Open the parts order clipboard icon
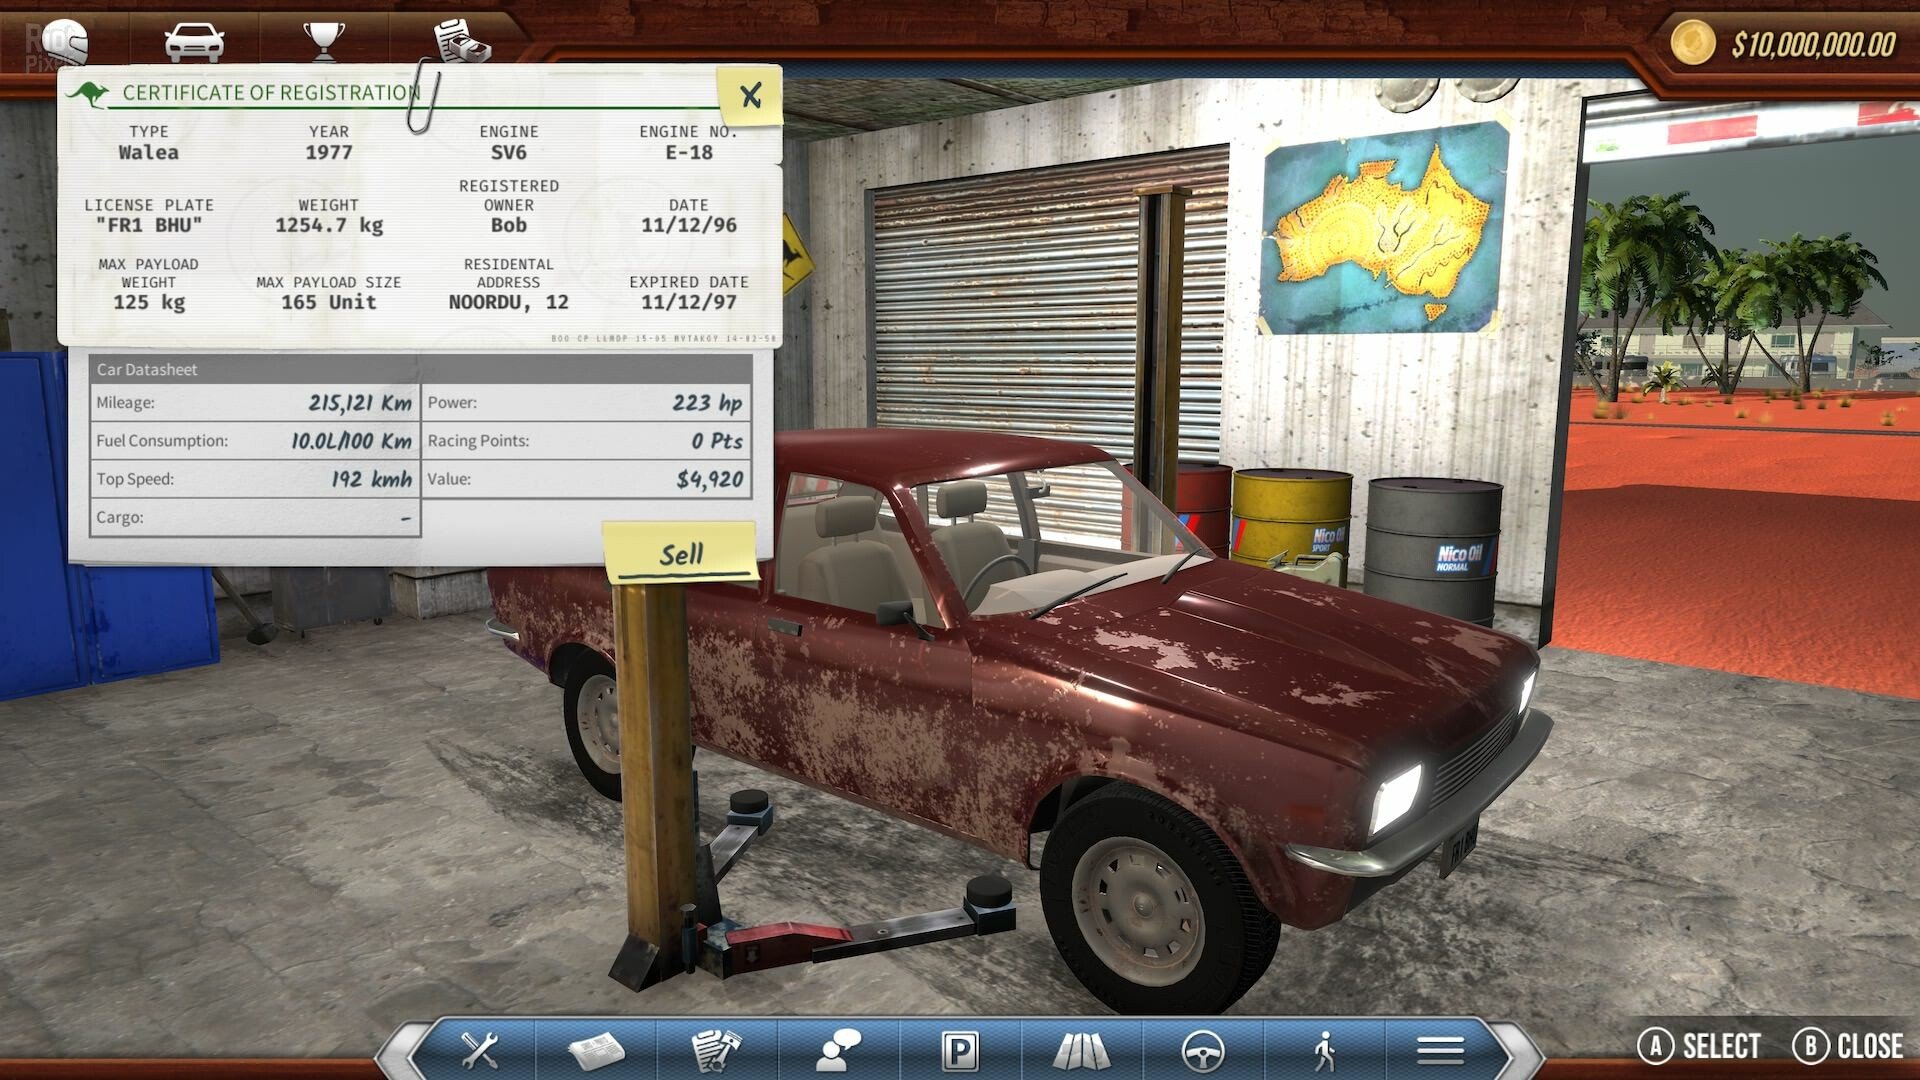 (x=718, y=1048)
